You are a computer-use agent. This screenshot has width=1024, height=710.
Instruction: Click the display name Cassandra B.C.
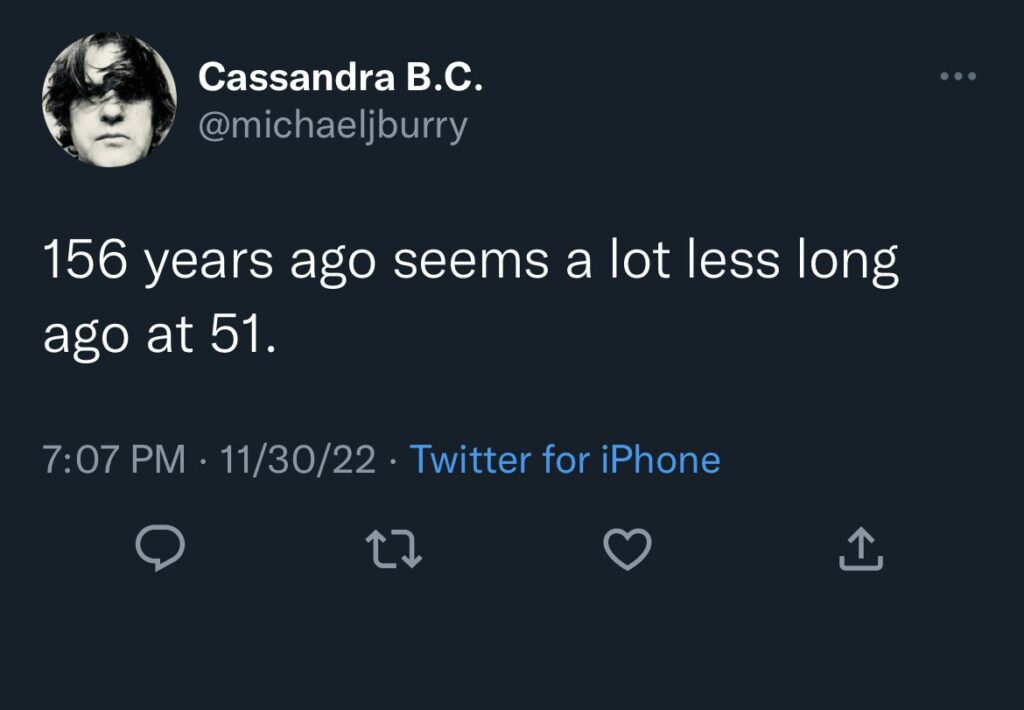pos(340,77)
